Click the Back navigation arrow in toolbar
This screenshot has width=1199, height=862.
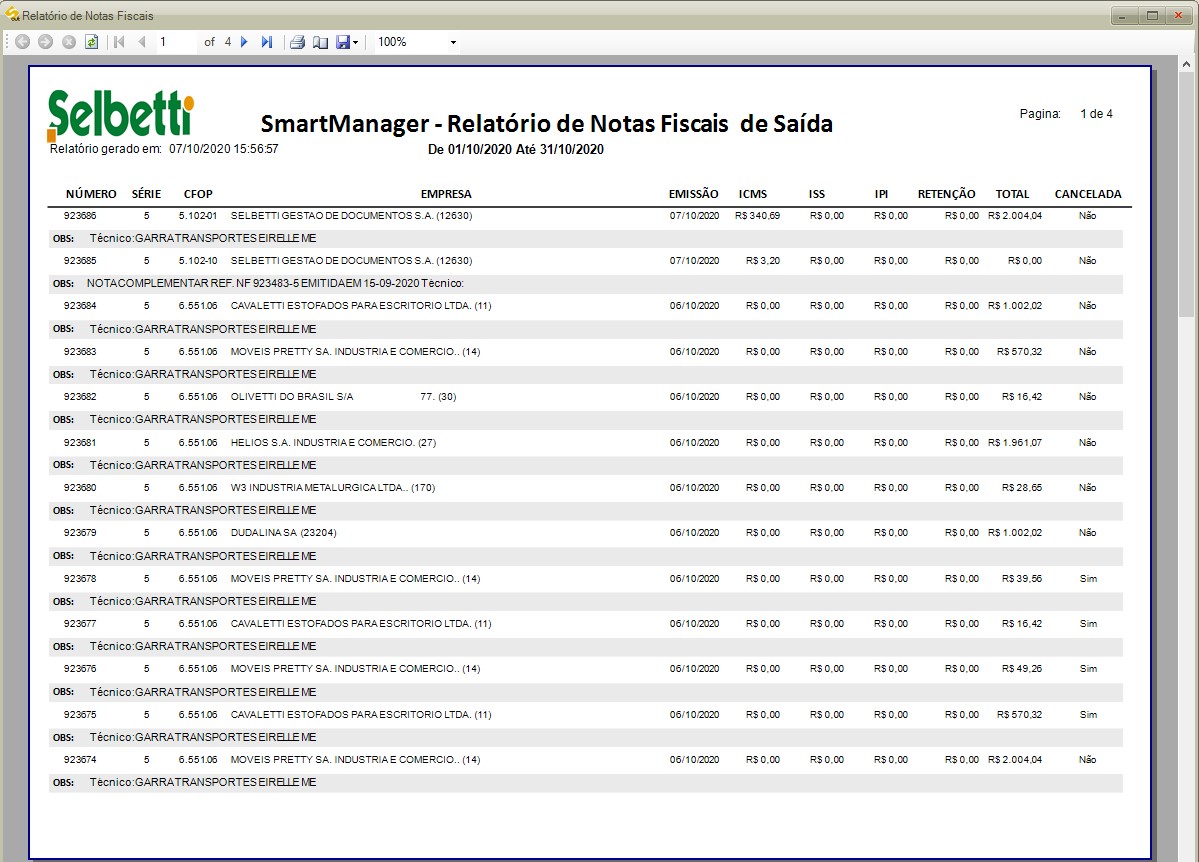click(23, 42)
